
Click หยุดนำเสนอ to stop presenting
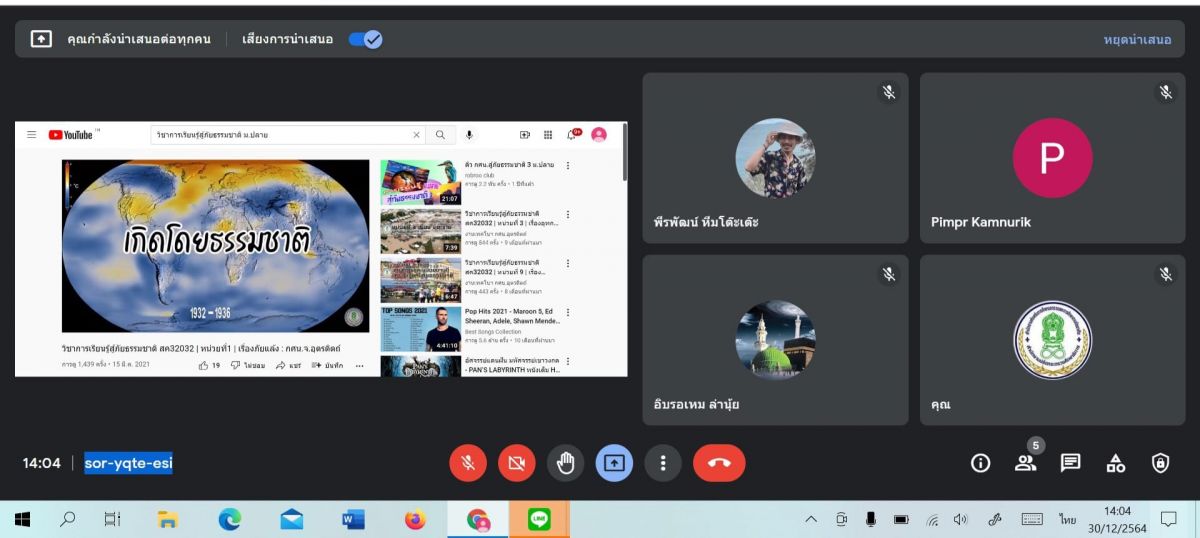[x=1137, y=39]
